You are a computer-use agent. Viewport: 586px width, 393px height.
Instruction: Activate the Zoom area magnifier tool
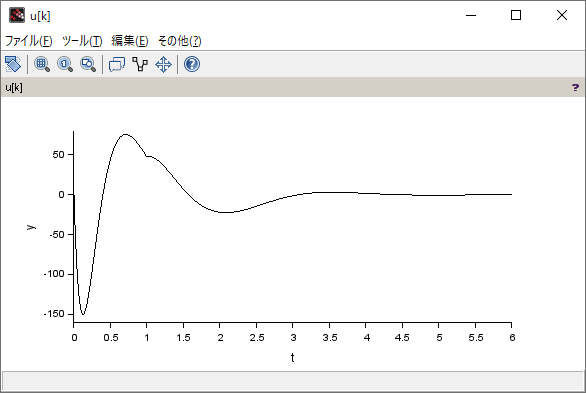coord(42,64)
